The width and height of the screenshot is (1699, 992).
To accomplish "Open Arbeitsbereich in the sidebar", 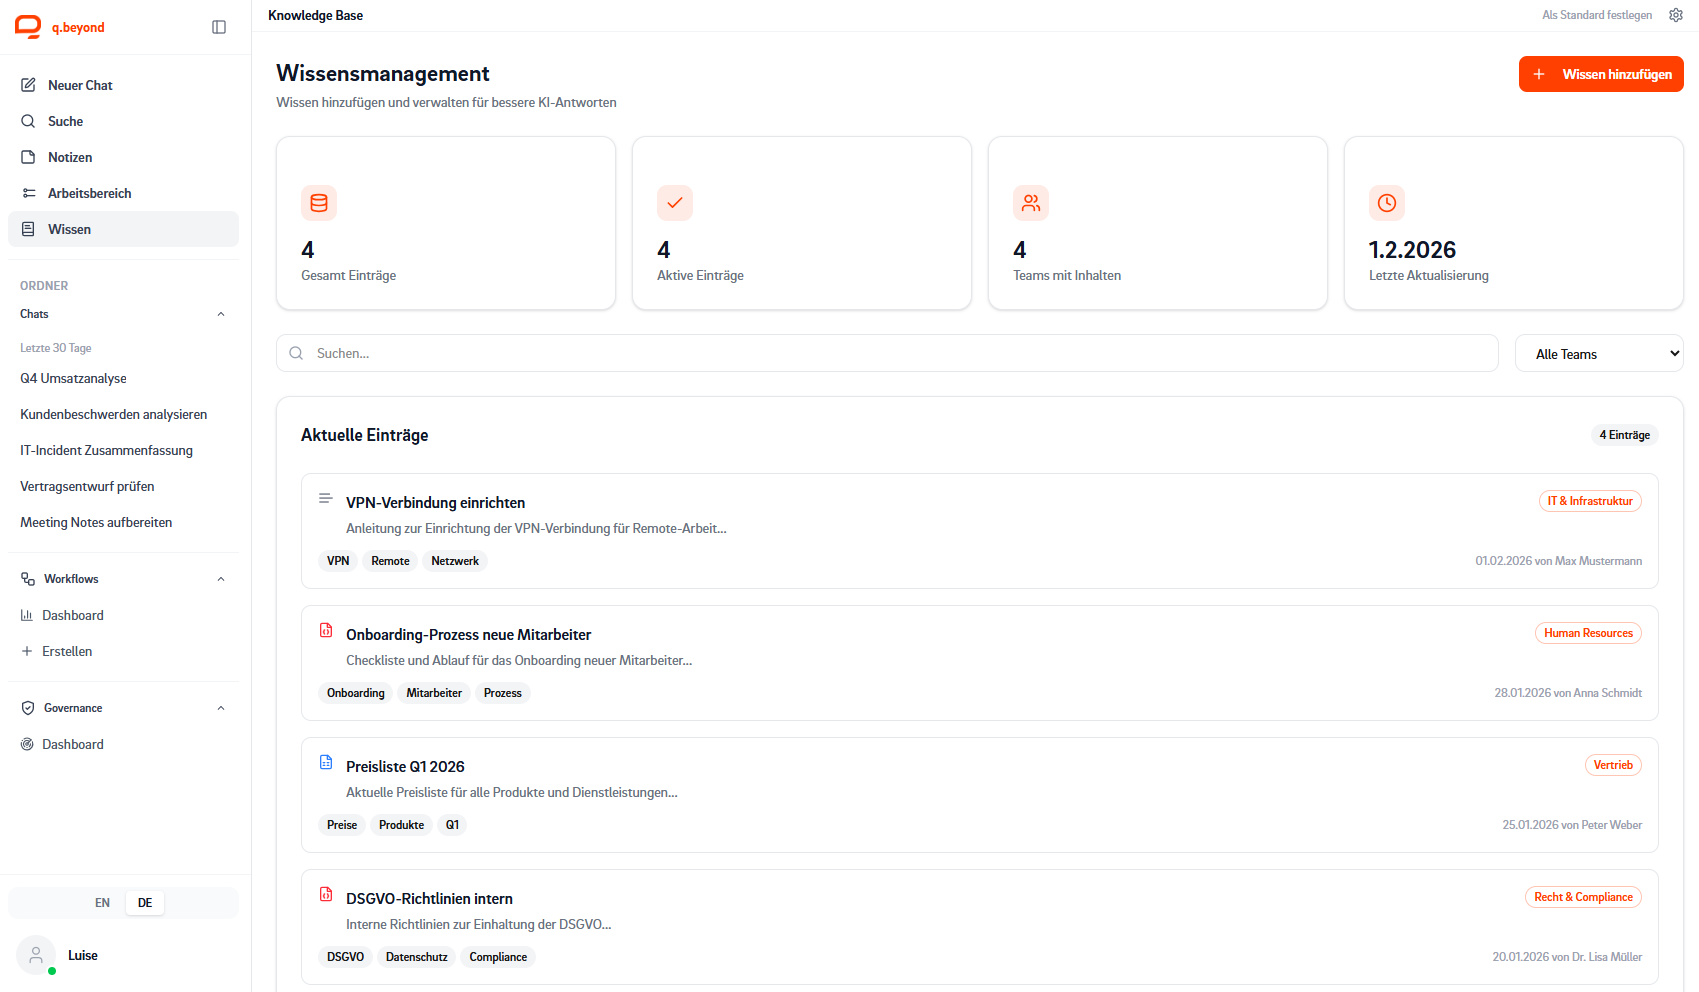I will tap(89, 193).
